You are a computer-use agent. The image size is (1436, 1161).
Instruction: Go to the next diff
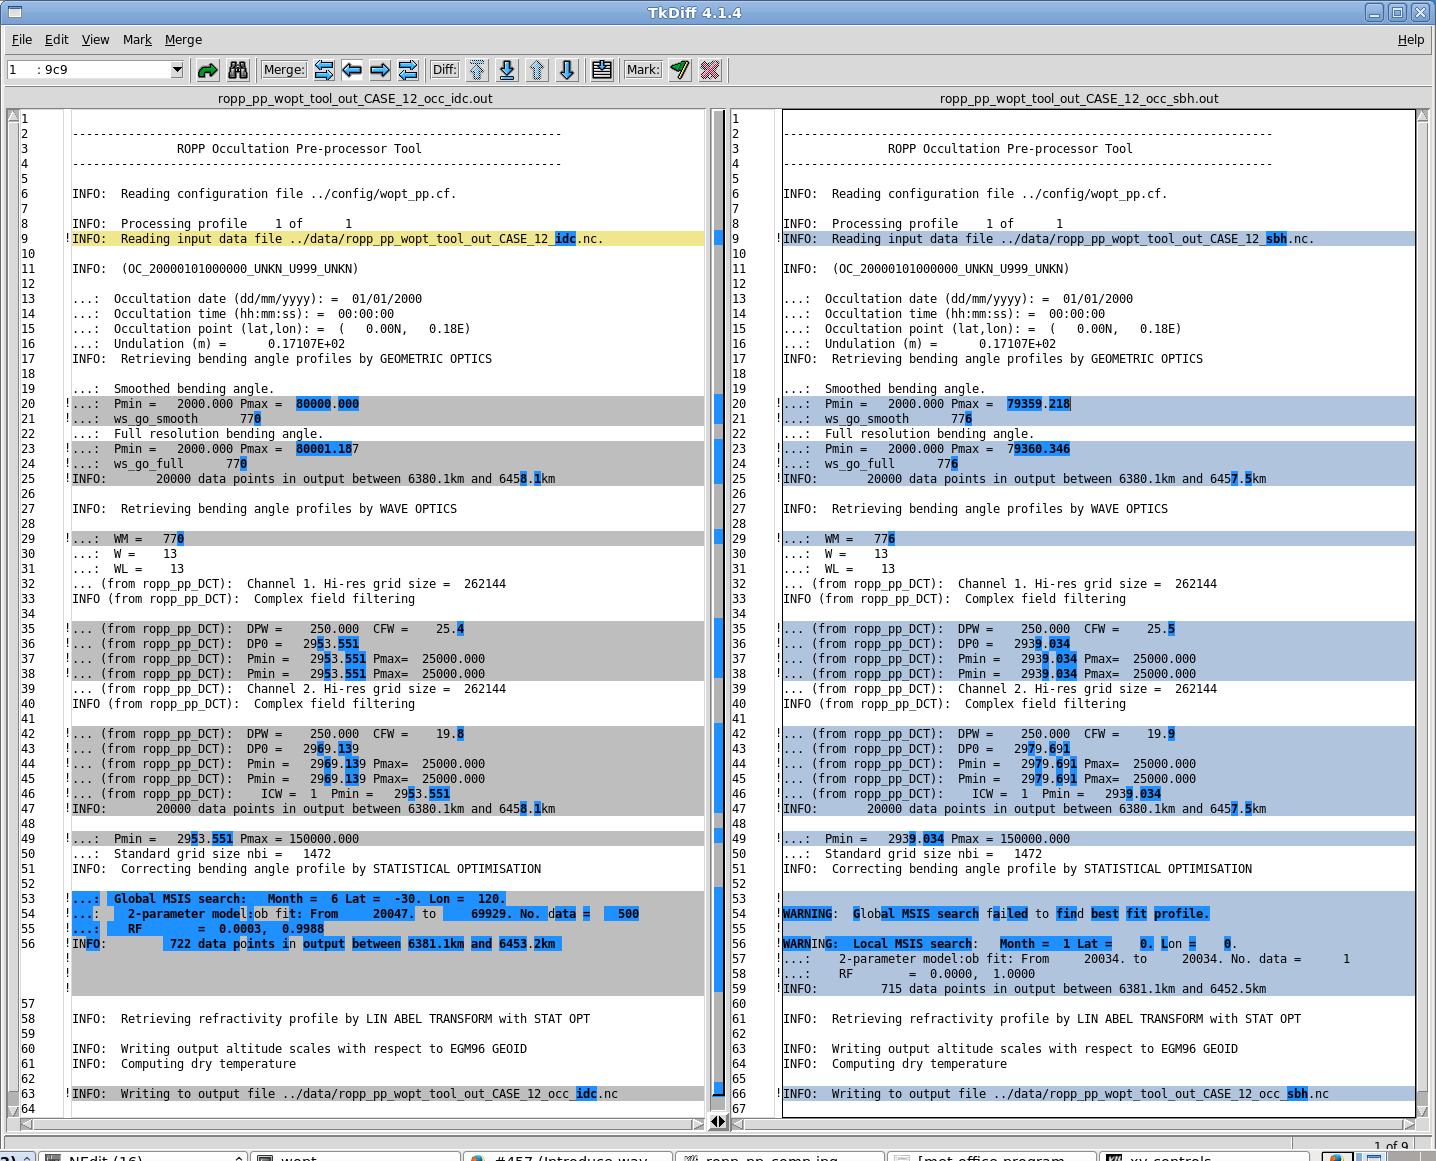pyautogui.click(x=567, y=70)
